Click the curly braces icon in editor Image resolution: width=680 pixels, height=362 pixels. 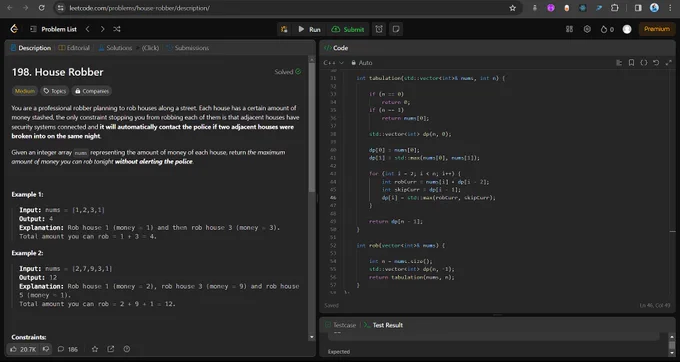coord(644,63)
